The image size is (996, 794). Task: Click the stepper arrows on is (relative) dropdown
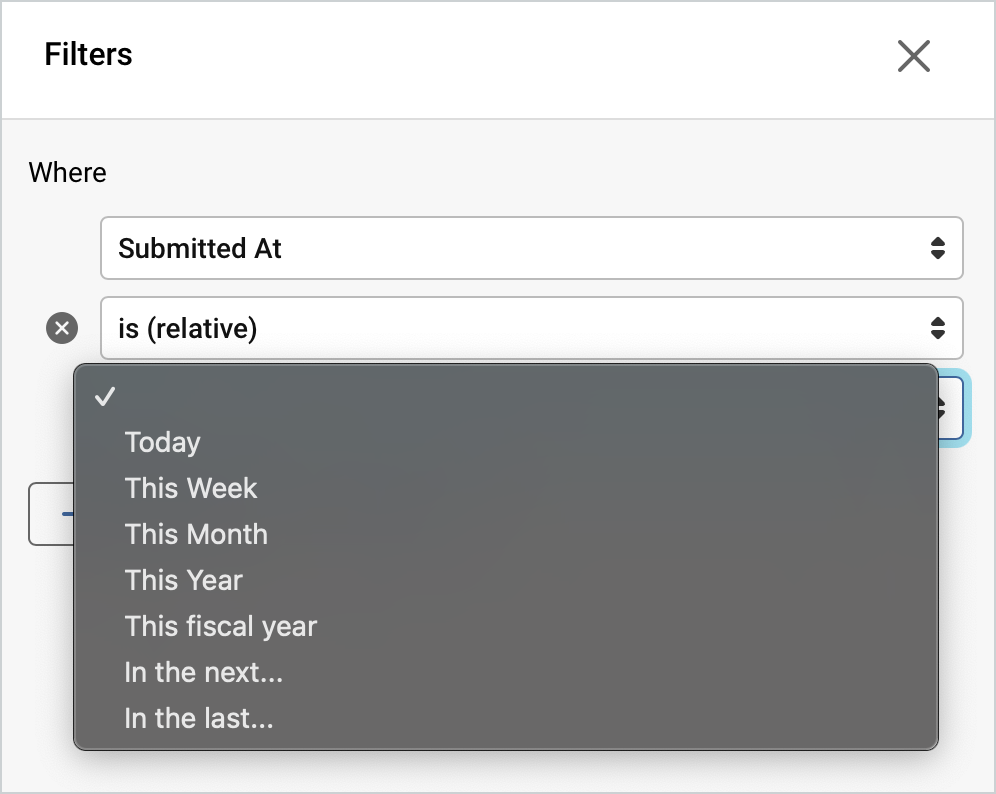tap(938, 328)
